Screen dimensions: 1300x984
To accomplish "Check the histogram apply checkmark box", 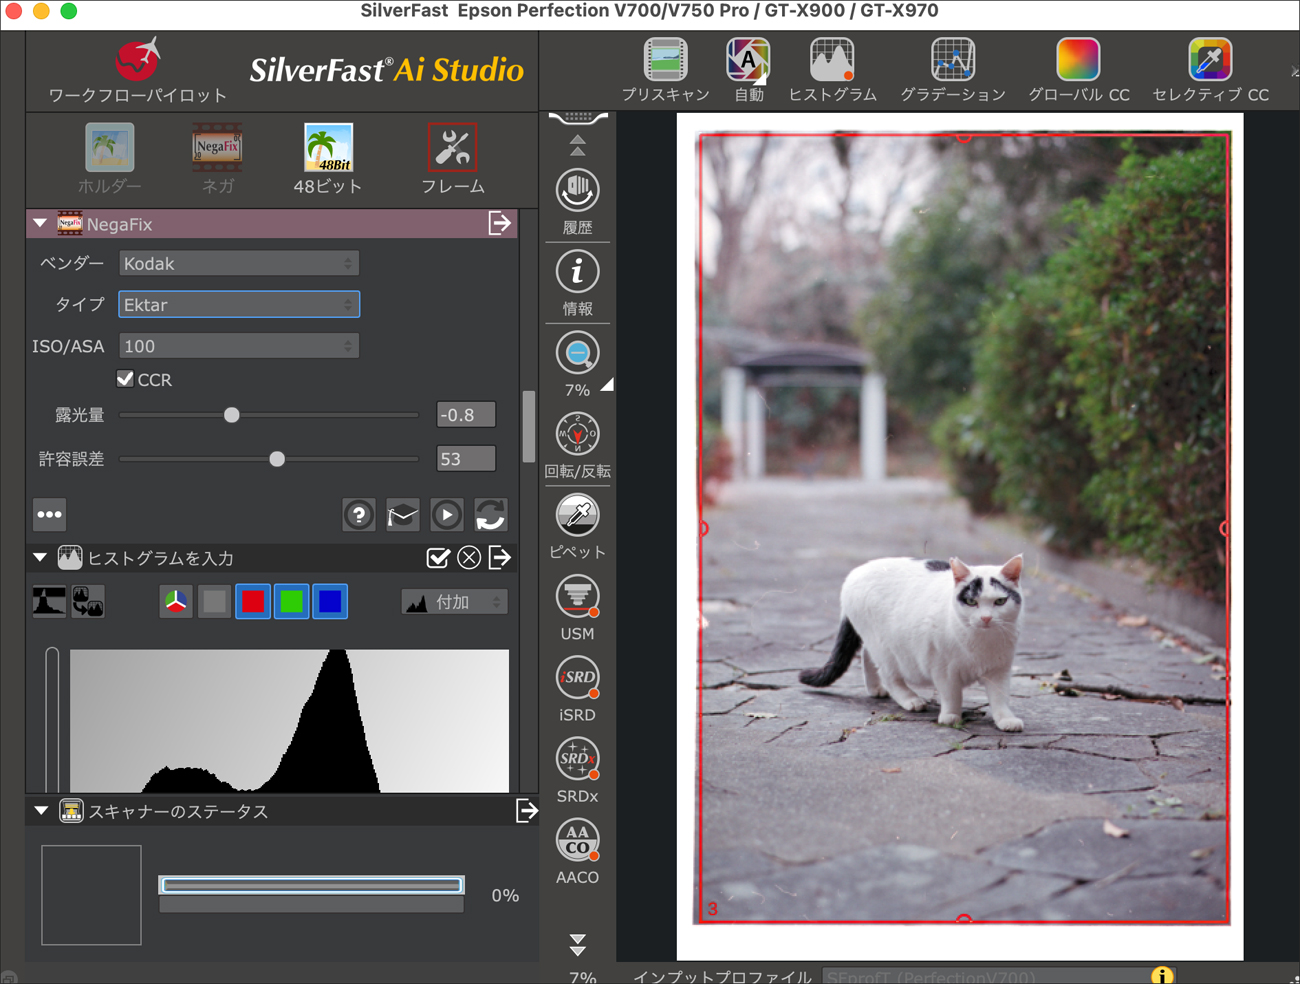I will [x=437, y=558].
